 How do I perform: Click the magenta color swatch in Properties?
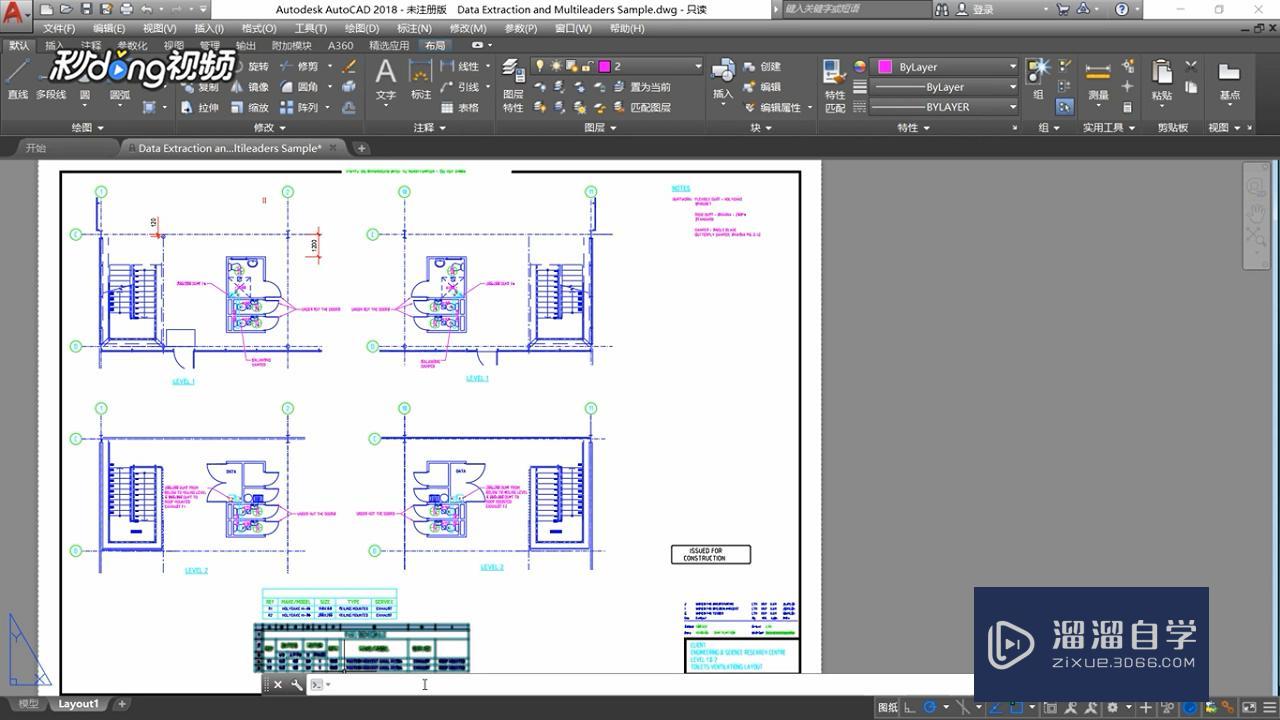coord(883,66)
